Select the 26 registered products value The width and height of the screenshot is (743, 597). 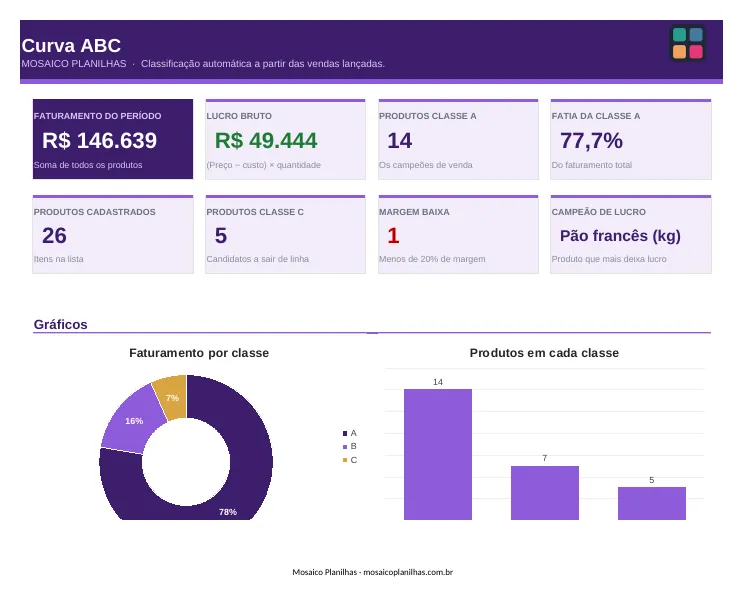pos(54,236)
